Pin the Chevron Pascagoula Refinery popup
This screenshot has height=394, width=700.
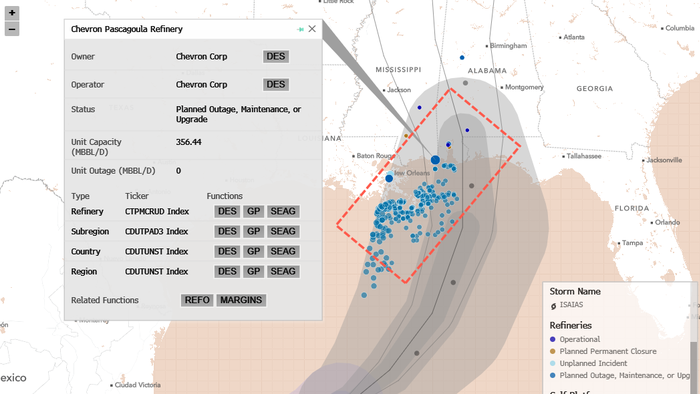[x=300, y=29]
